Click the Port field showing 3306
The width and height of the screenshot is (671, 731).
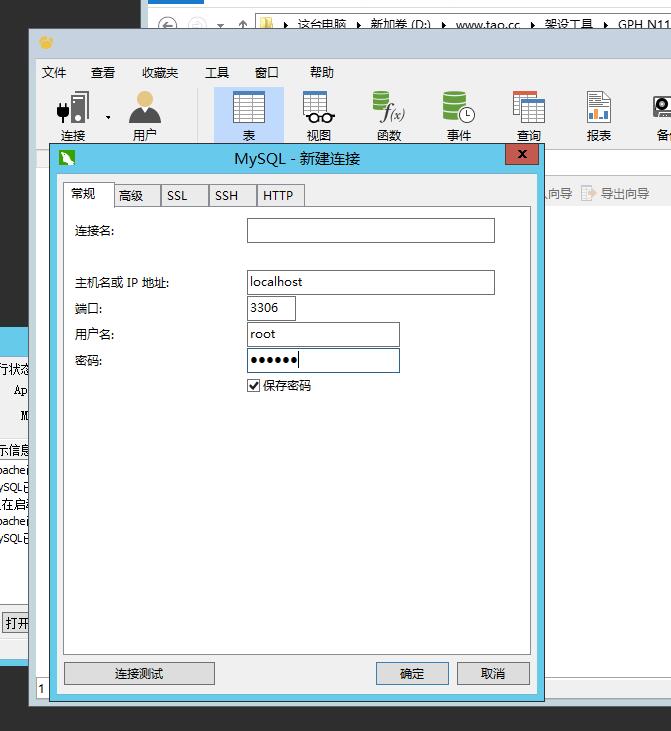tap(271, 308)
